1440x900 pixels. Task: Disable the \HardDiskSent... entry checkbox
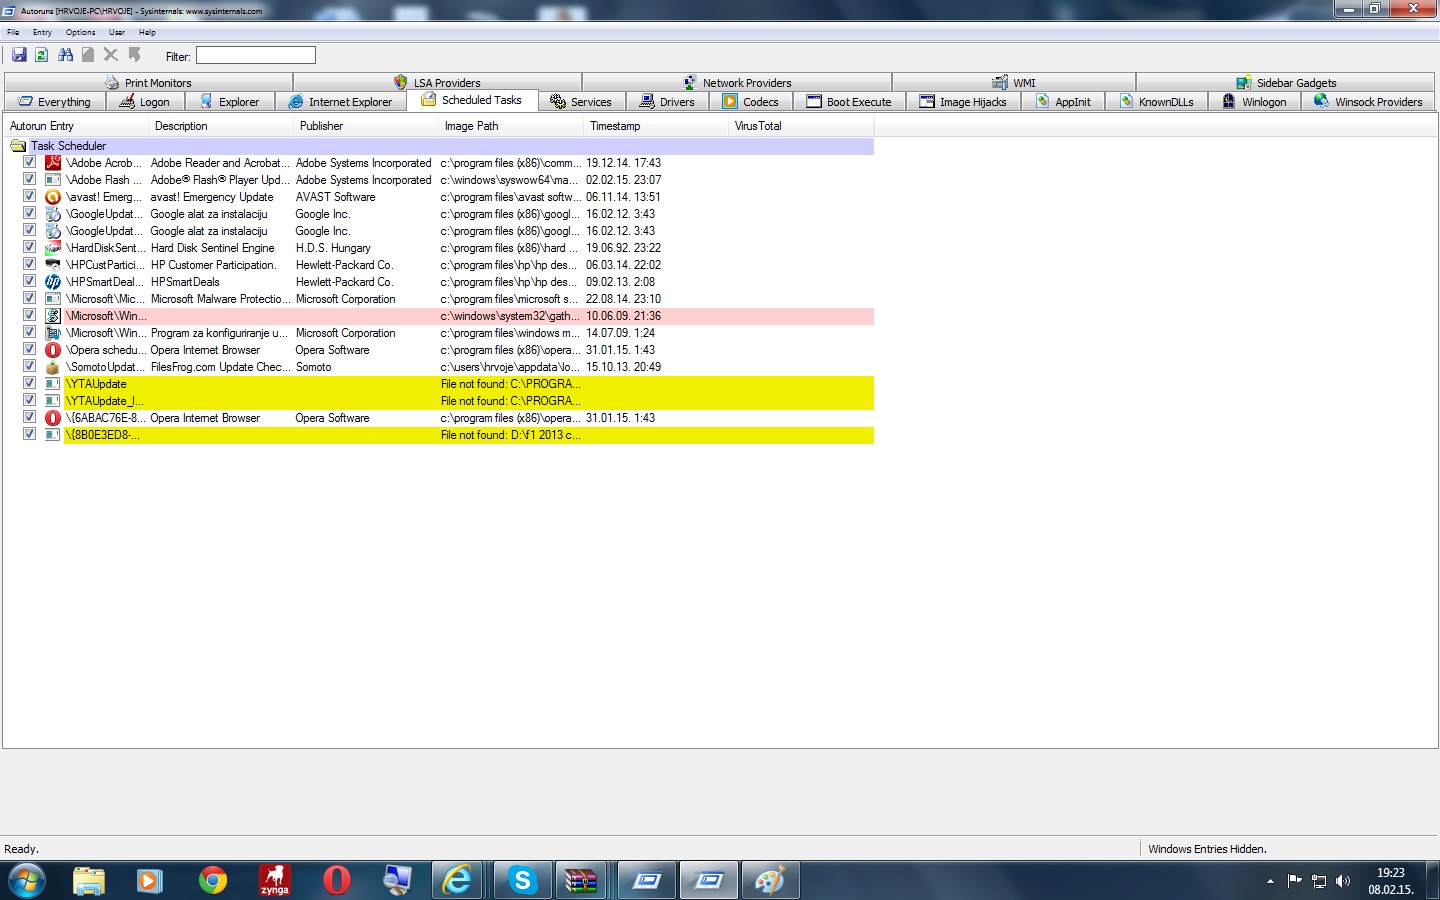click(29, 247)
